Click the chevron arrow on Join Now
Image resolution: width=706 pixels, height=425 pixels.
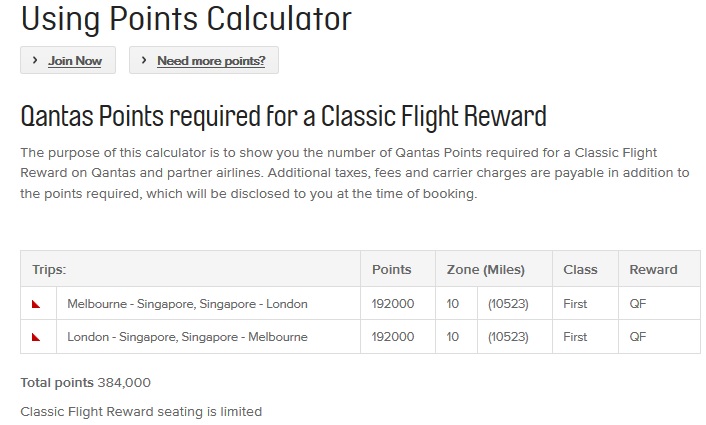35,61
